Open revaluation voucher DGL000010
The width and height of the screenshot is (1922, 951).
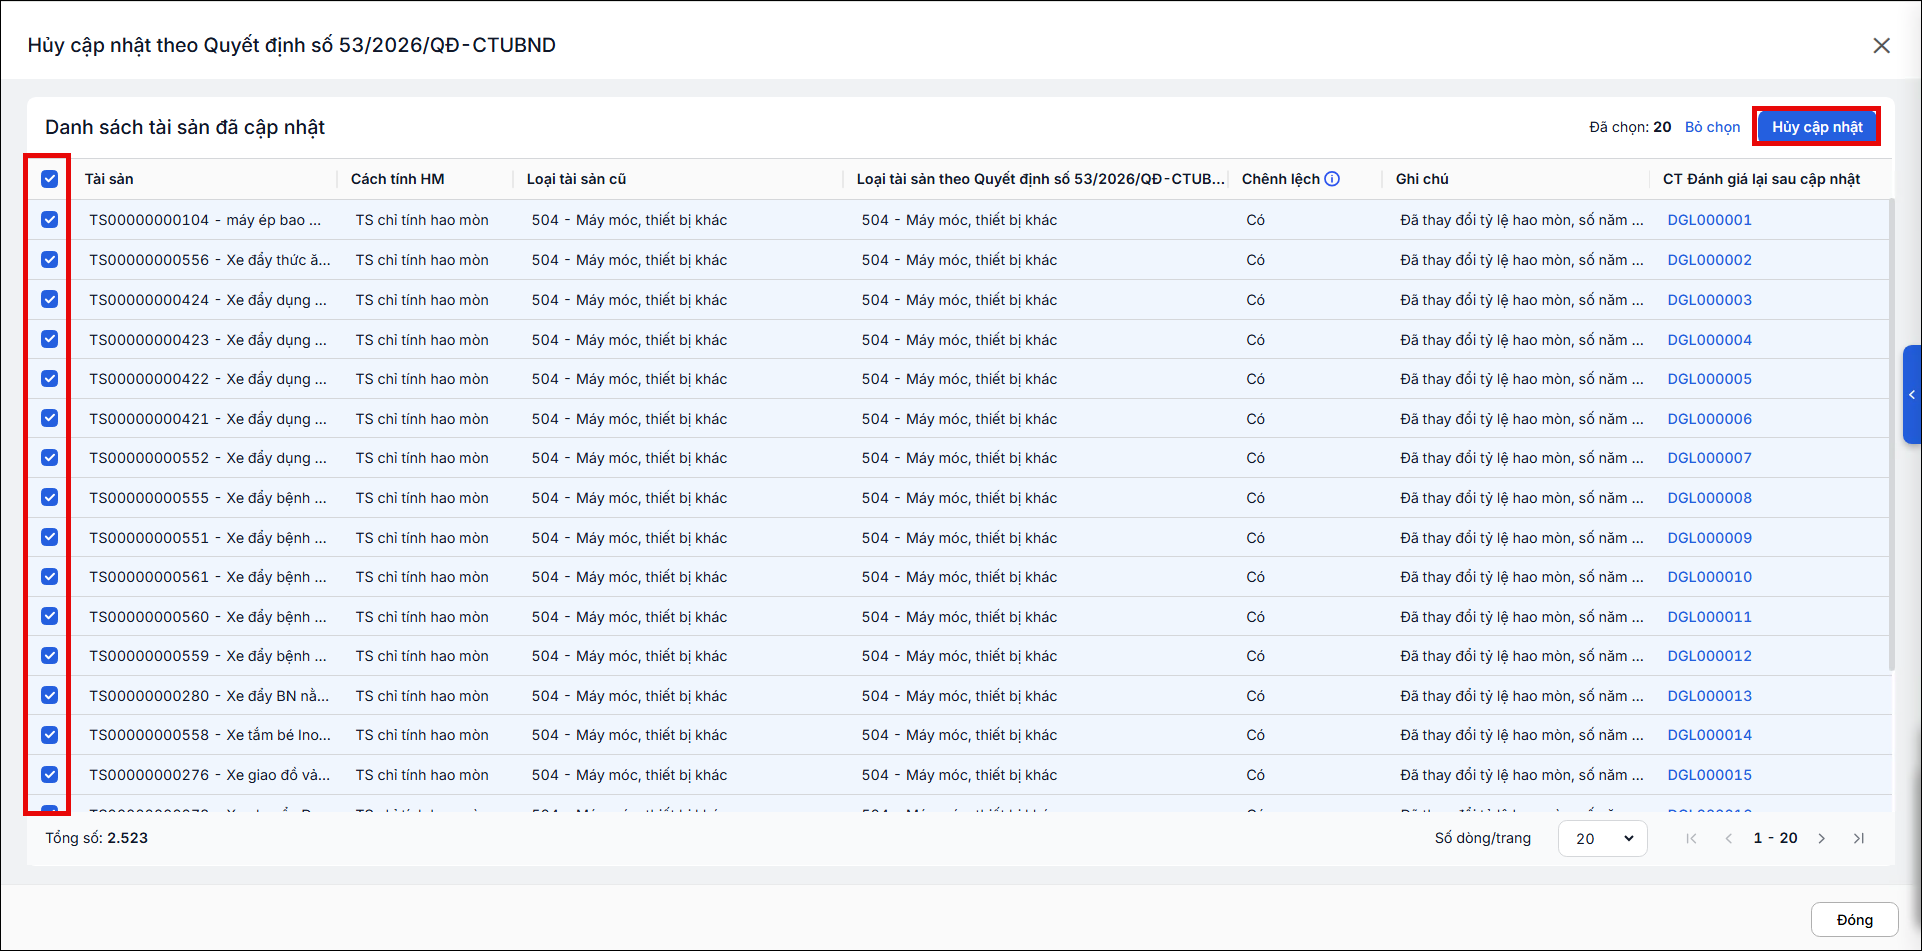pyautogui.click(x=1709, y=577)
